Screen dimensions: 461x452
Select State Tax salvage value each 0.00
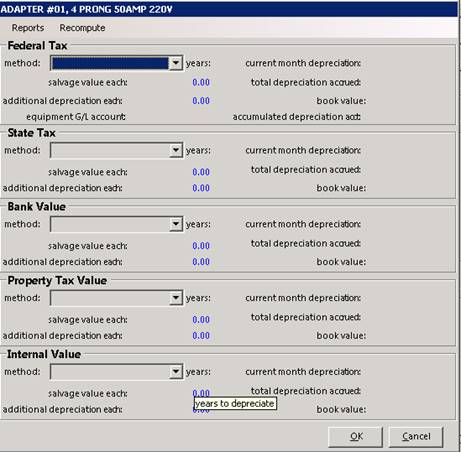(201, 172)
